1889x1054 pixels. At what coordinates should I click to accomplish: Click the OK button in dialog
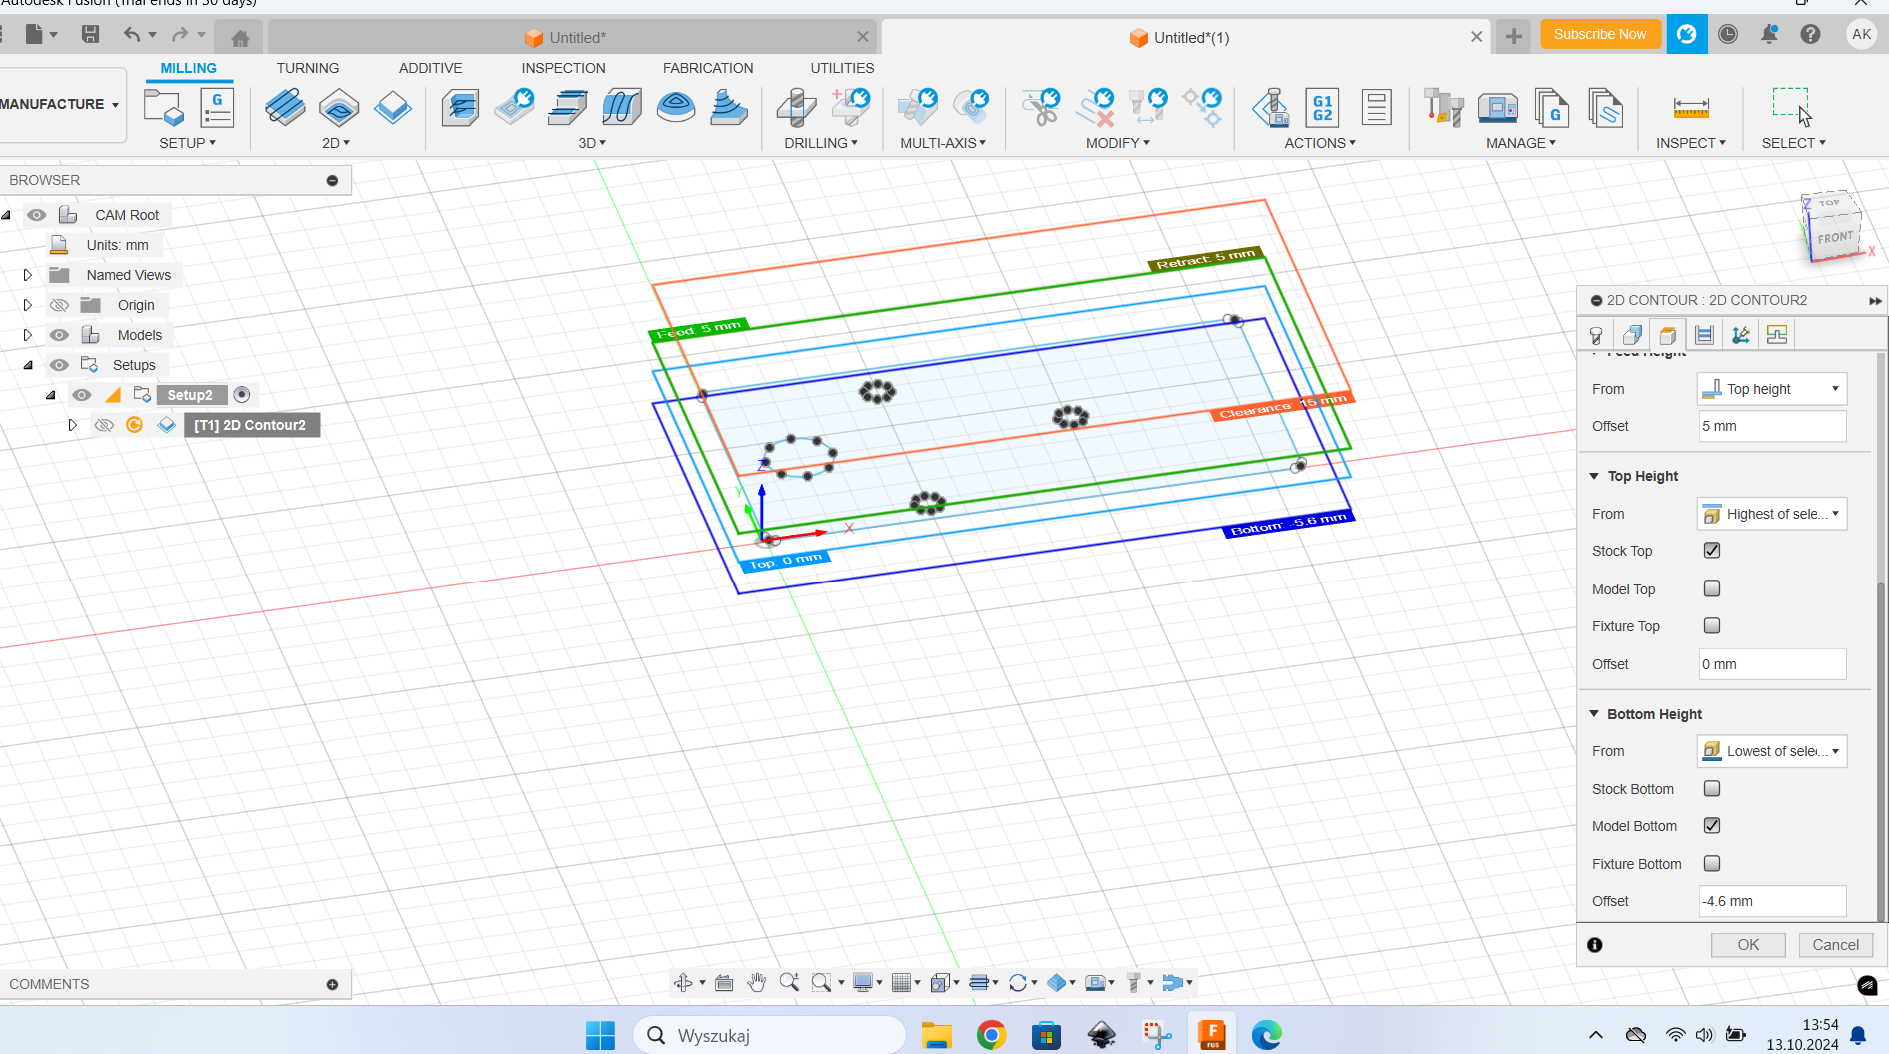(x=1748, y=945)
